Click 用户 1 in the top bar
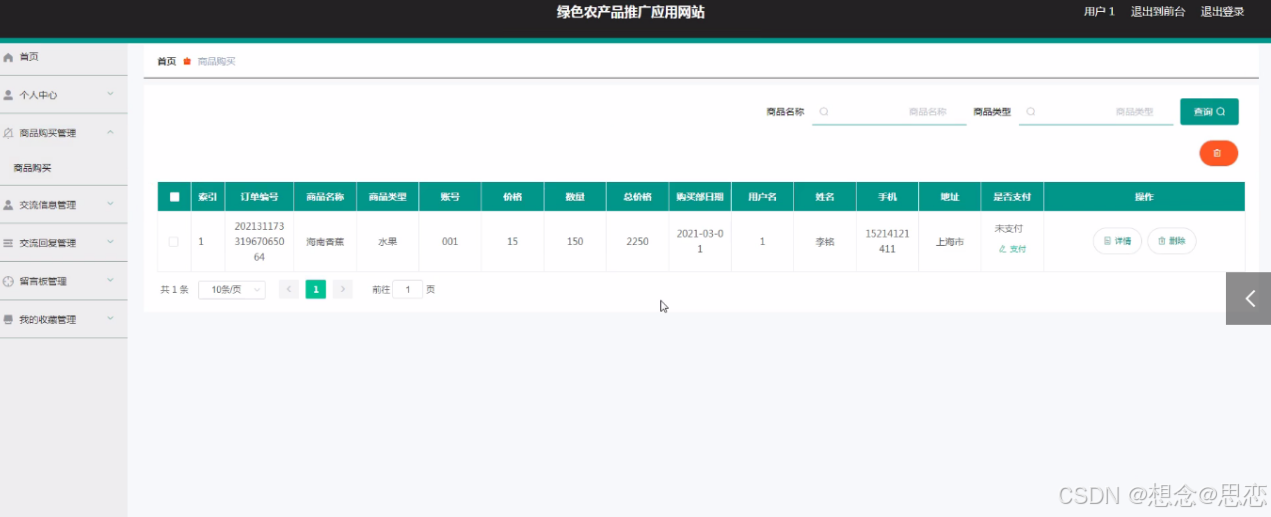This screenshot has width=1271, height=517. point(1099,12)
